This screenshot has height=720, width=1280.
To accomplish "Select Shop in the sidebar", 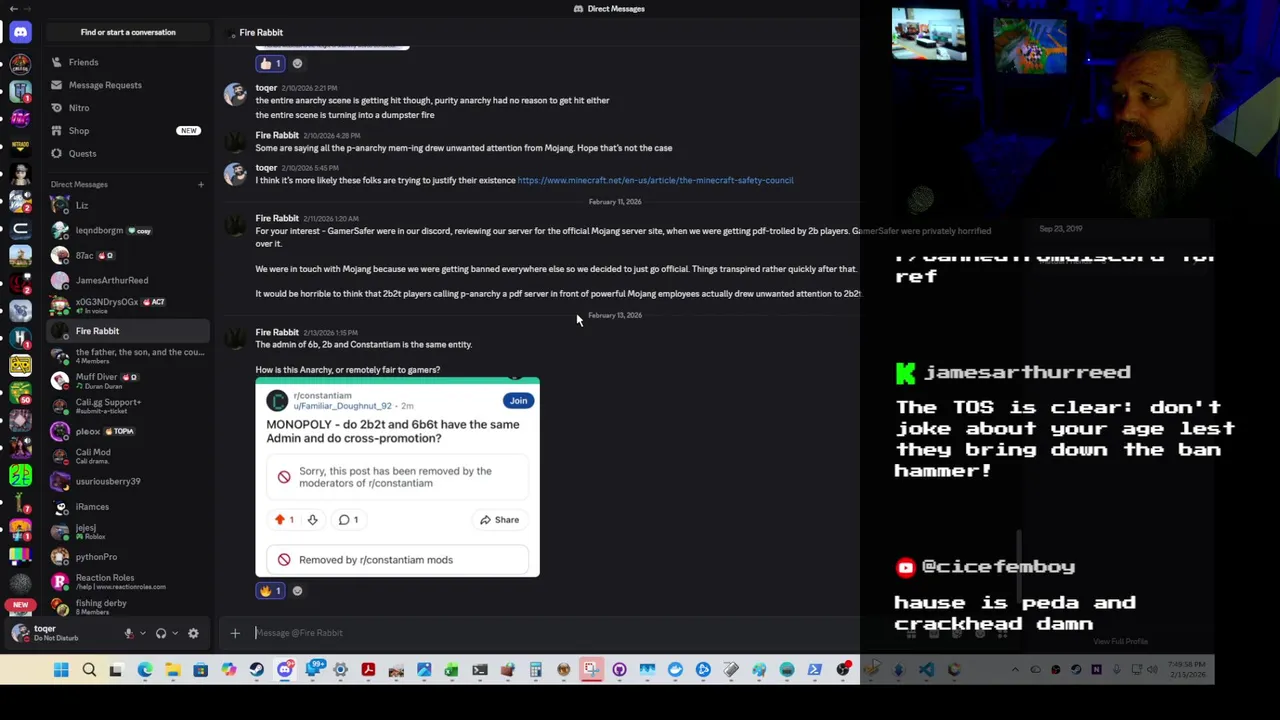I will coord(128,131).
